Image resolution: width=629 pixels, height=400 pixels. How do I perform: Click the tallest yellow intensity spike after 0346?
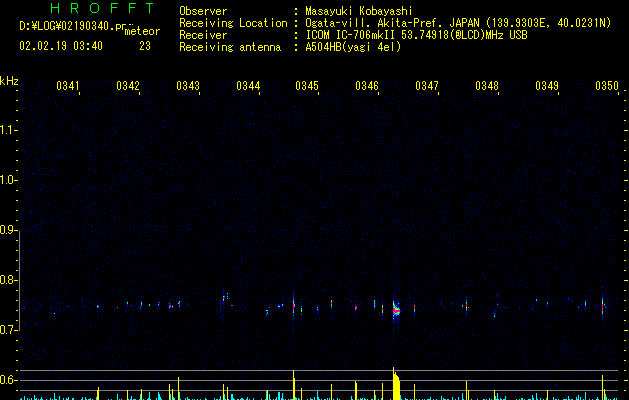coord(396,384)
